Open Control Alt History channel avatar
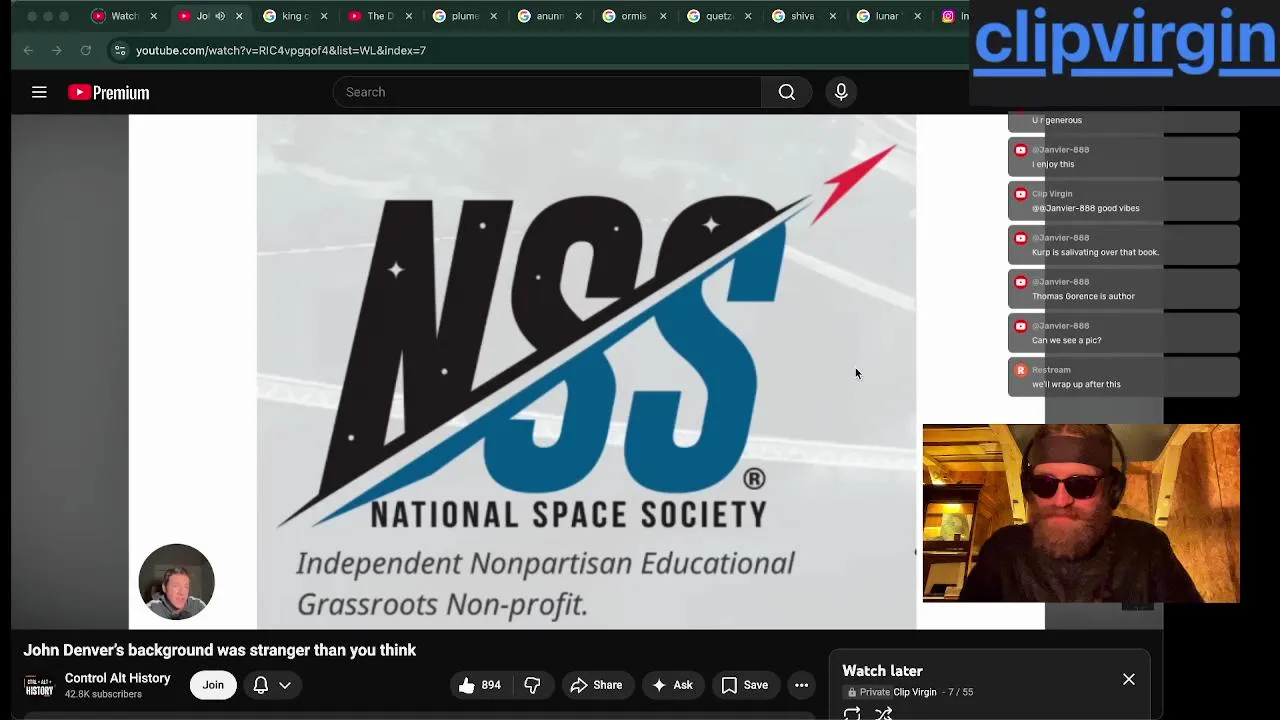The width and height of the screenshot is (1280, 720). pos(39,685)
